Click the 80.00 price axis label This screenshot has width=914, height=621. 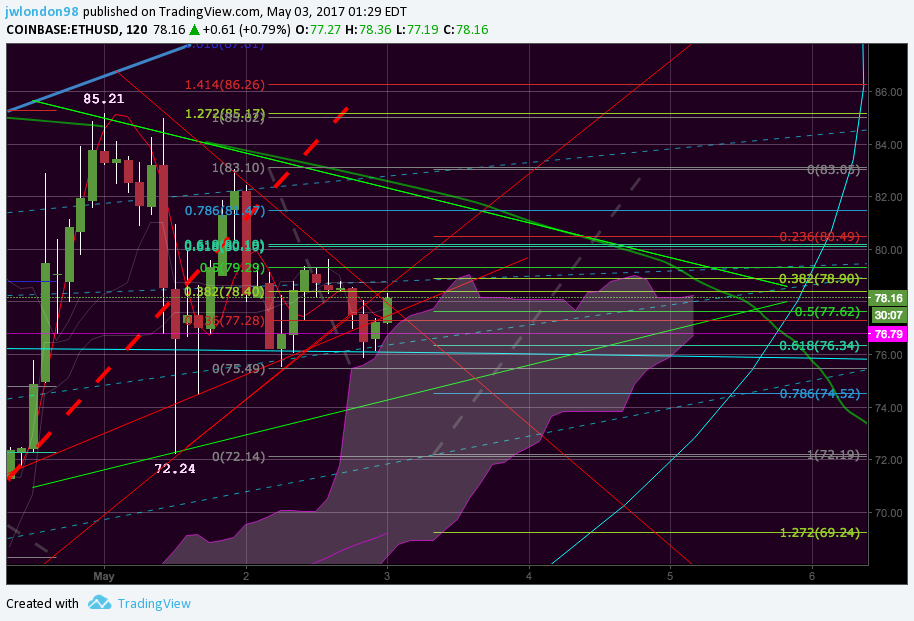tap(888, 250)
